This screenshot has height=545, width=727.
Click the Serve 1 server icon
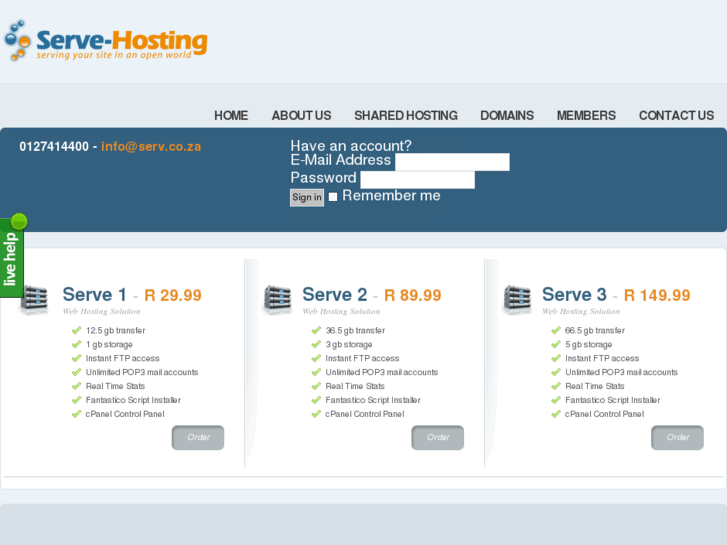34,300
